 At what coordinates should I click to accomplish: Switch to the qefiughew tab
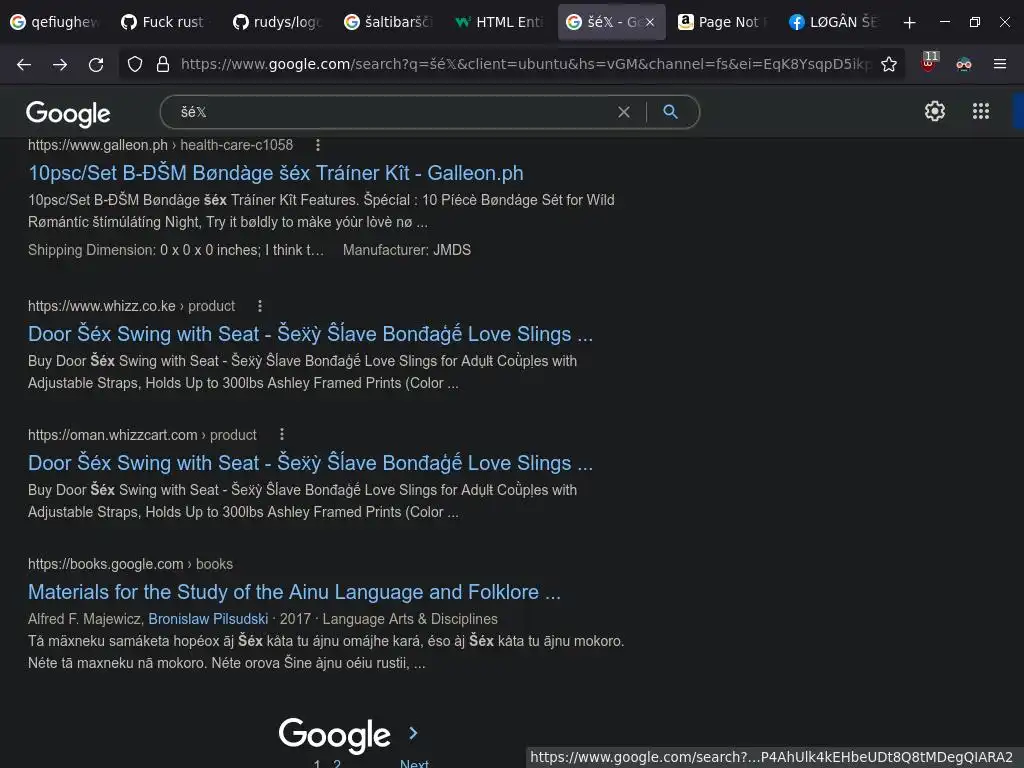click(x=54, y=22)
